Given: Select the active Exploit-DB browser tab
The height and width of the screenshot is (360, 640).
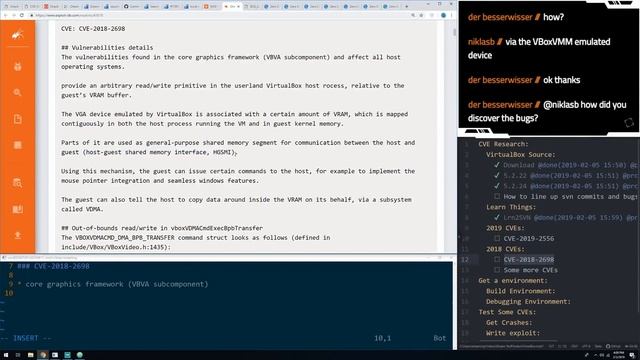Looking at the screenshot, I should (231, 7).
